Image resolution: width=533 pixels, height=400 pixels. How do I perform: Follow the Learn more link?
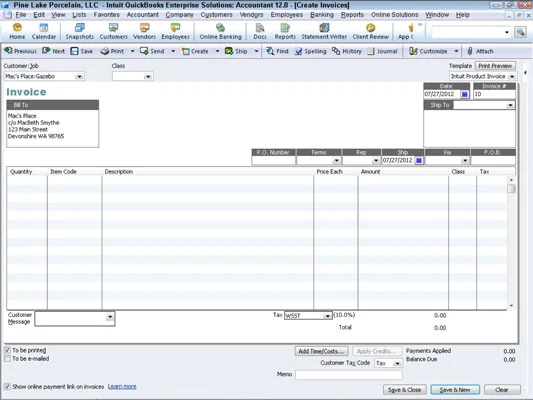(x=122, y=386)
